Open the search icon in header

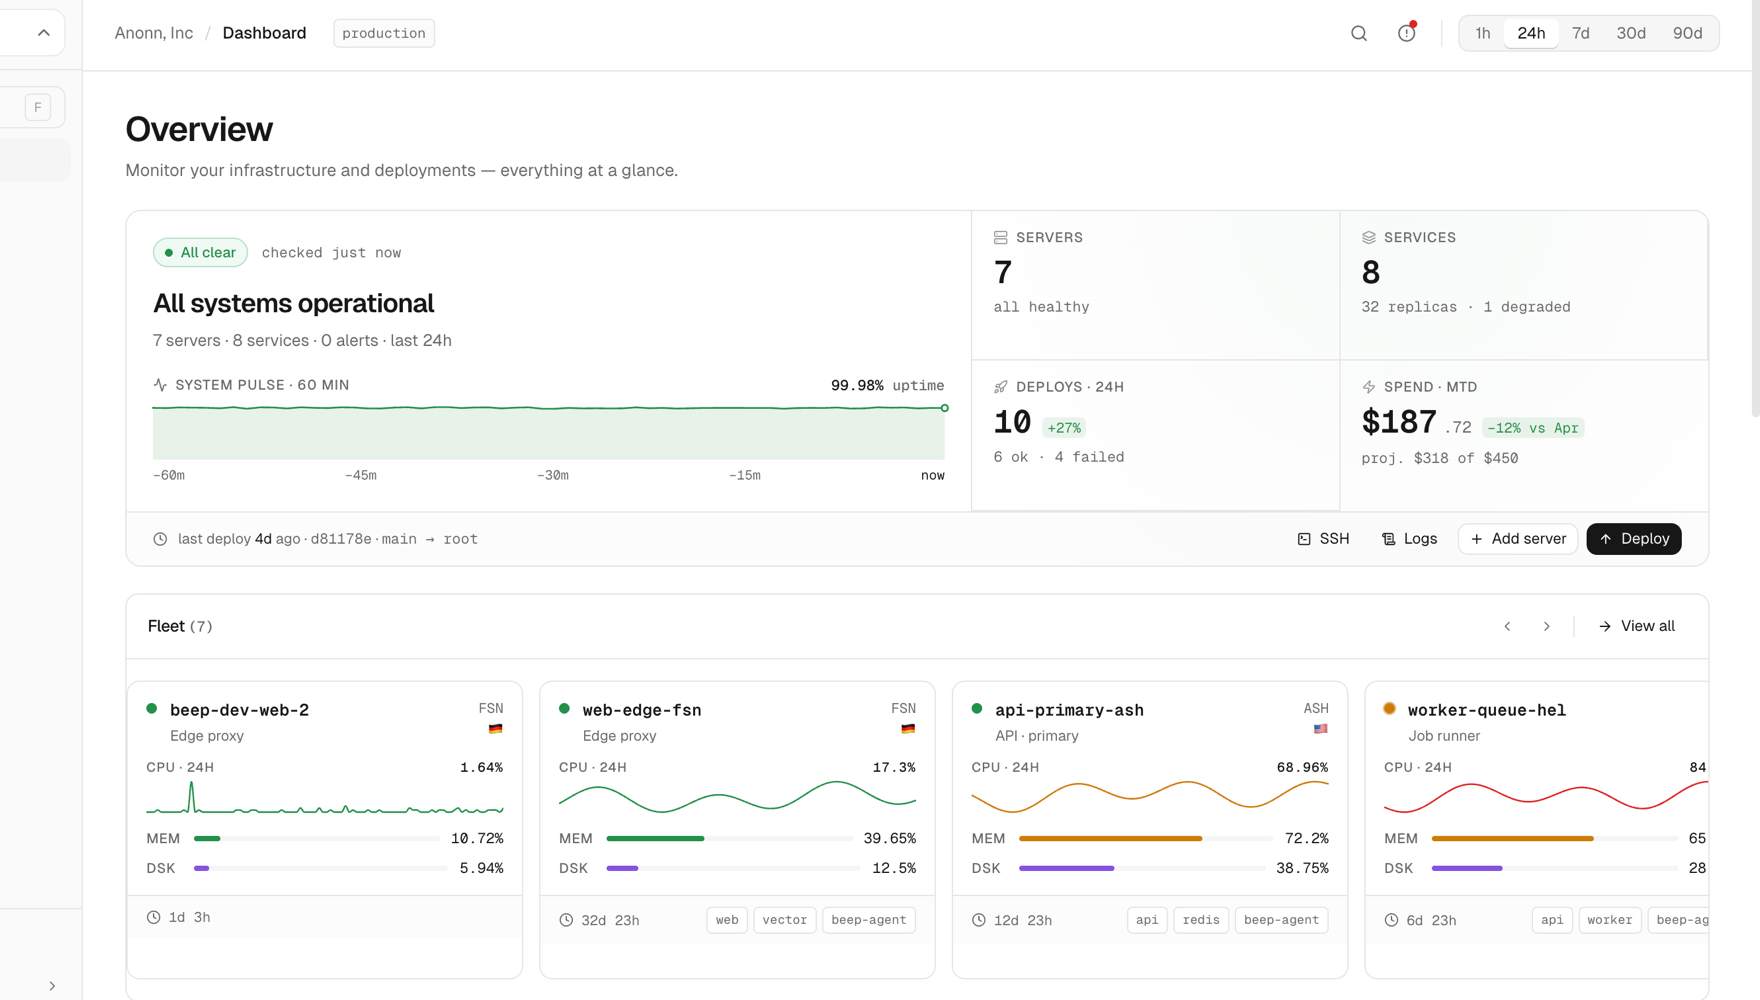click(x=1359, y=33)
